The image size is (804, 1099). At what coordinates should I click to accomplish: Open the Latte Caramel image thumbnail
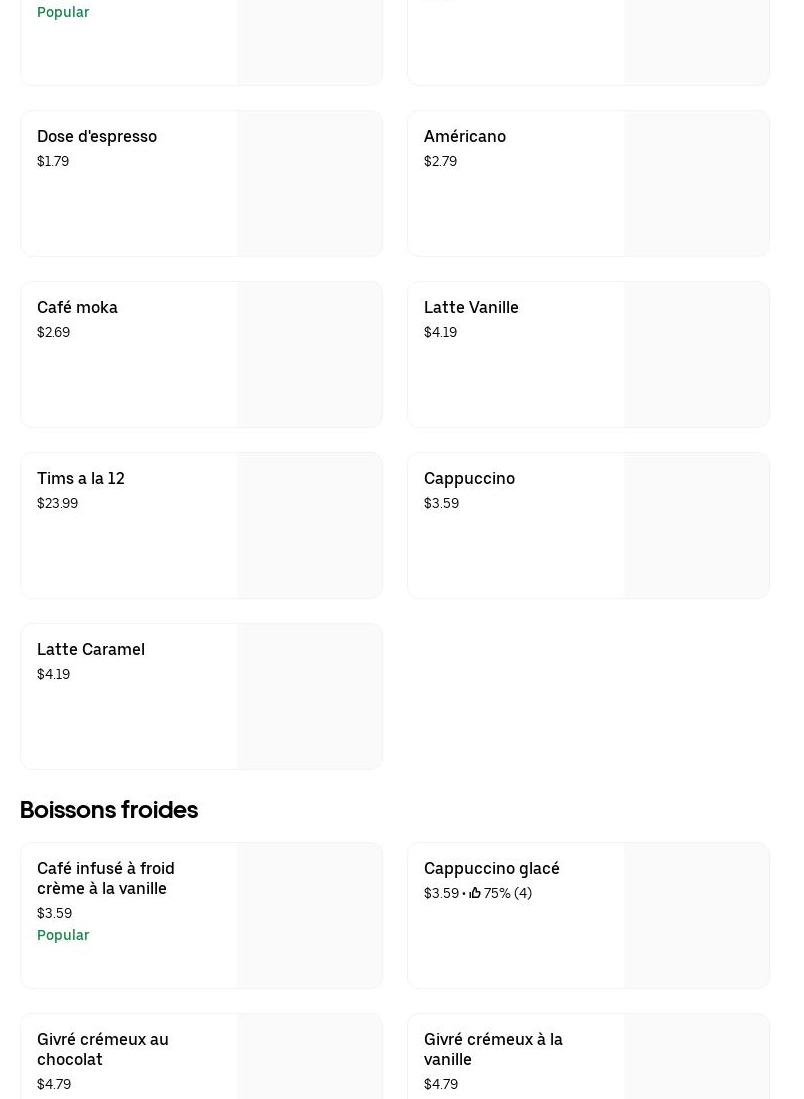(x=310, y=697)
